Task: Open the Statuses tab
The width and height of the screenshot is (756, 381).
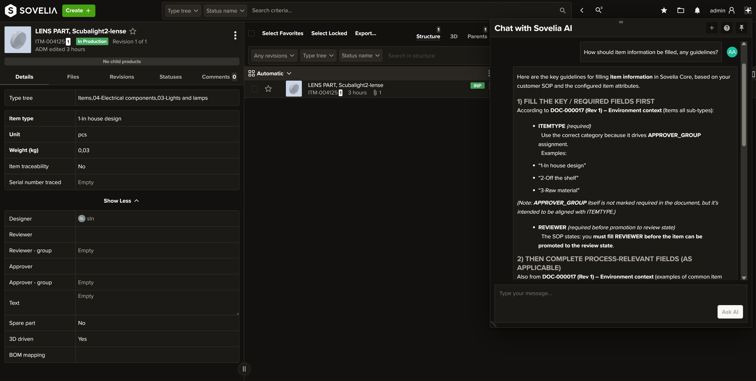Action: point(170,77)
